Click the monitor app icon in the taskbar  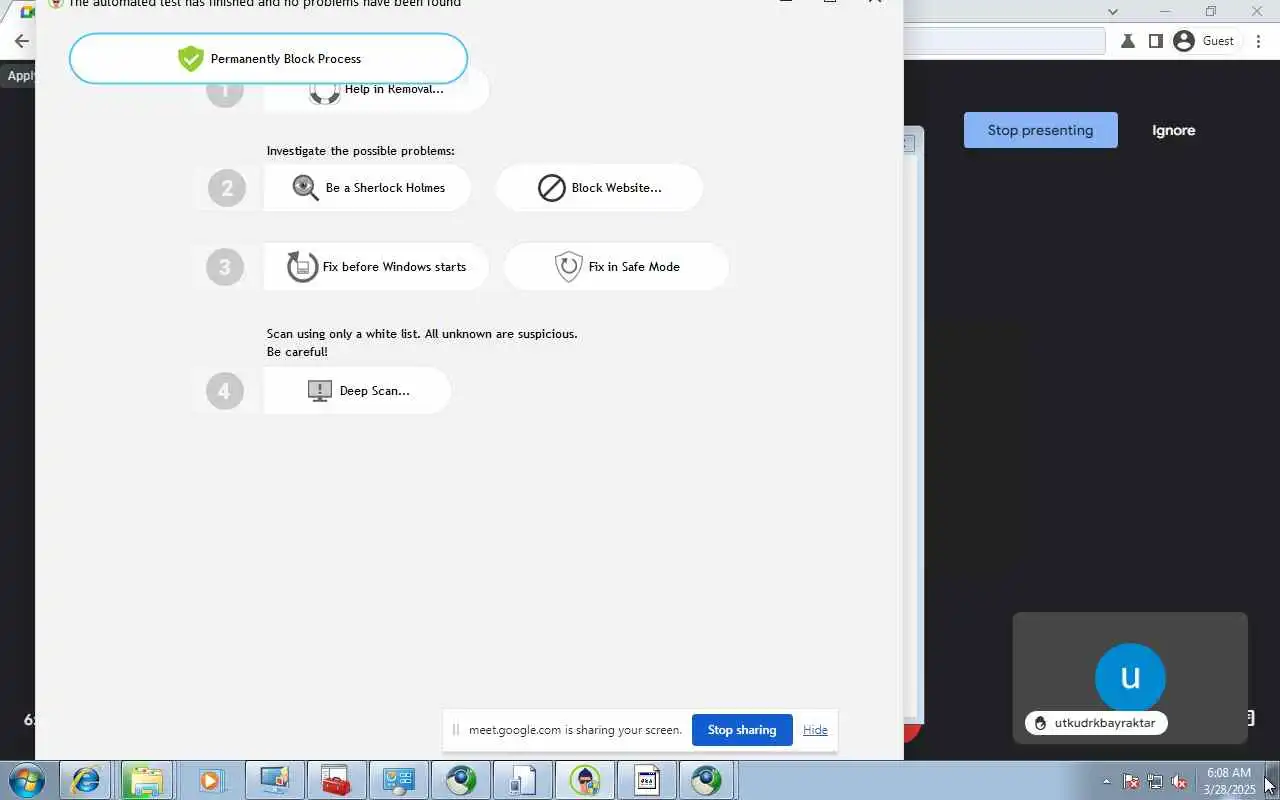pyautogui.click(x=273, y=780)
